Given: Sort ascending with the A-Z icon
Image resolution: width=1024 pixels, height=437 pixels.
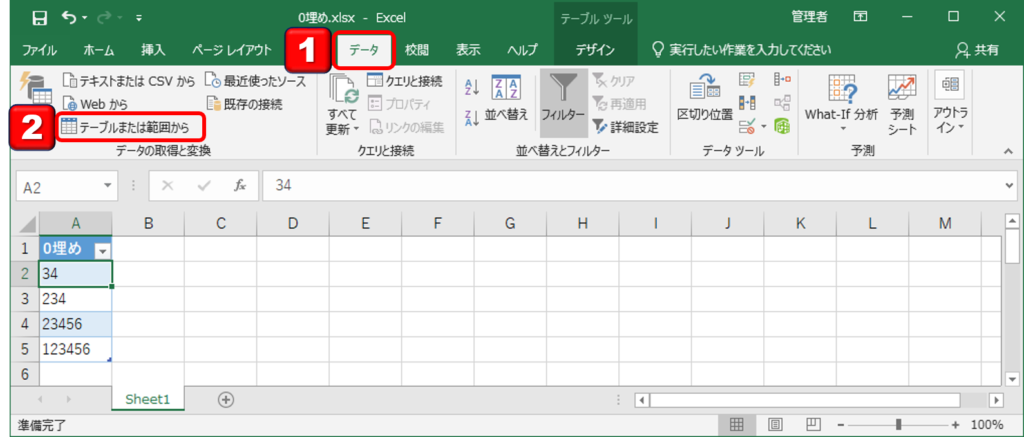Looking at the screenshot, I should [472, 86].
